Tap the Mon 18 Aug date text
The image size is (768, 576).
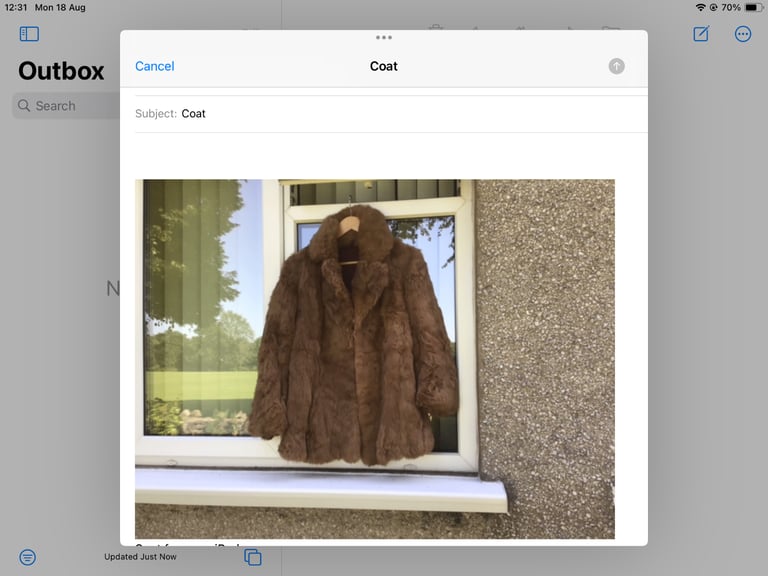(x=60, y=7)
